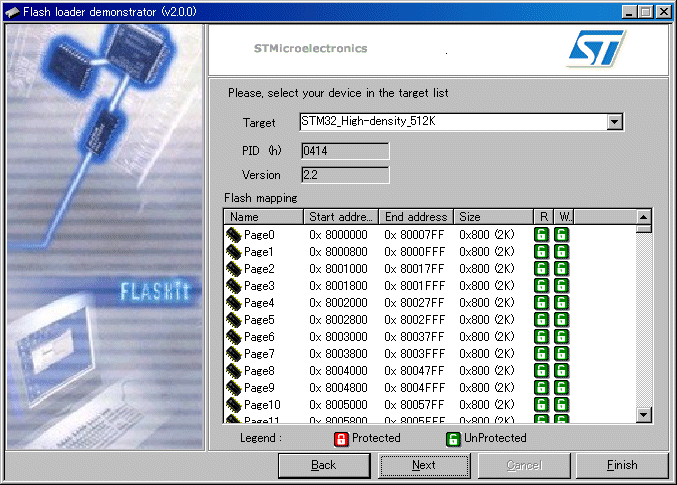Click the red Protected legend lock icon
677x485 pixels.
pyautogui.click(x=341, y=439)
